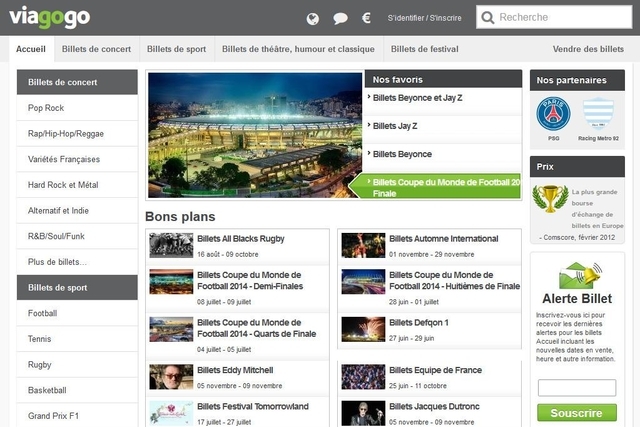Open Billets de concert tab

pyautogui.click(x=96, y=49)
